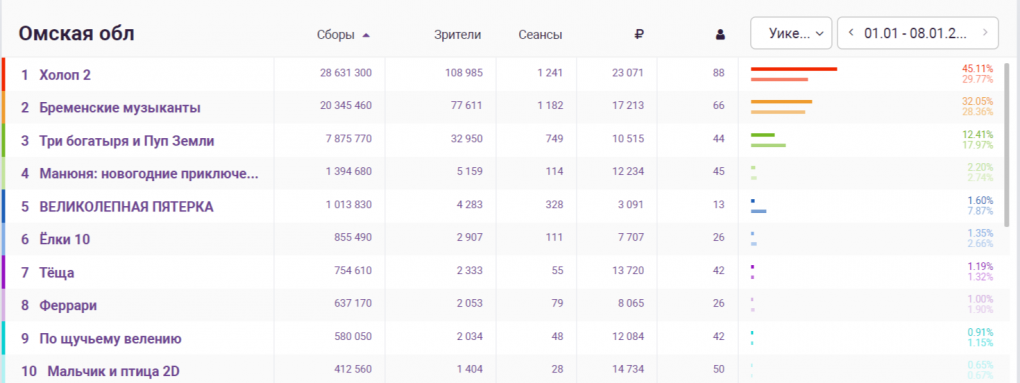Go to previous date range arrow
Viewport: 1020px width, 383px height.
point(851,32)
